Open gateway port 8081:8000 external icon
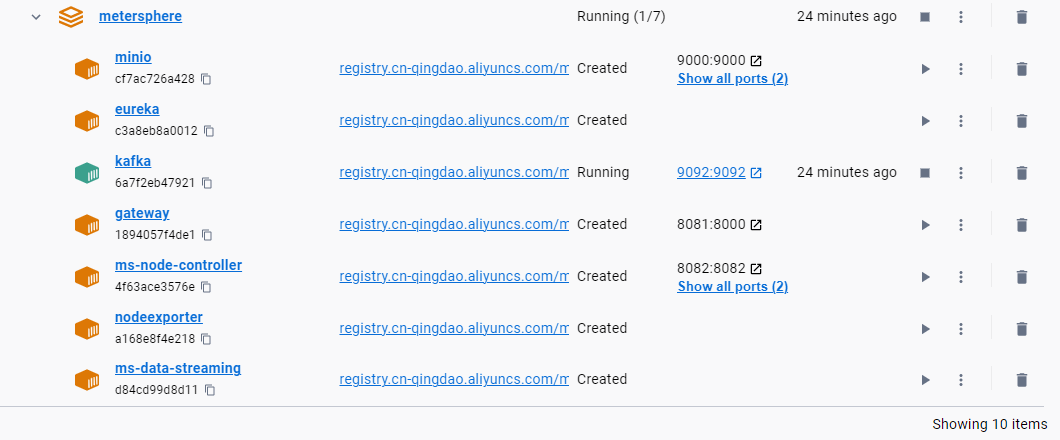Viewport: 1060px width, 440px height. coord(756,224)
